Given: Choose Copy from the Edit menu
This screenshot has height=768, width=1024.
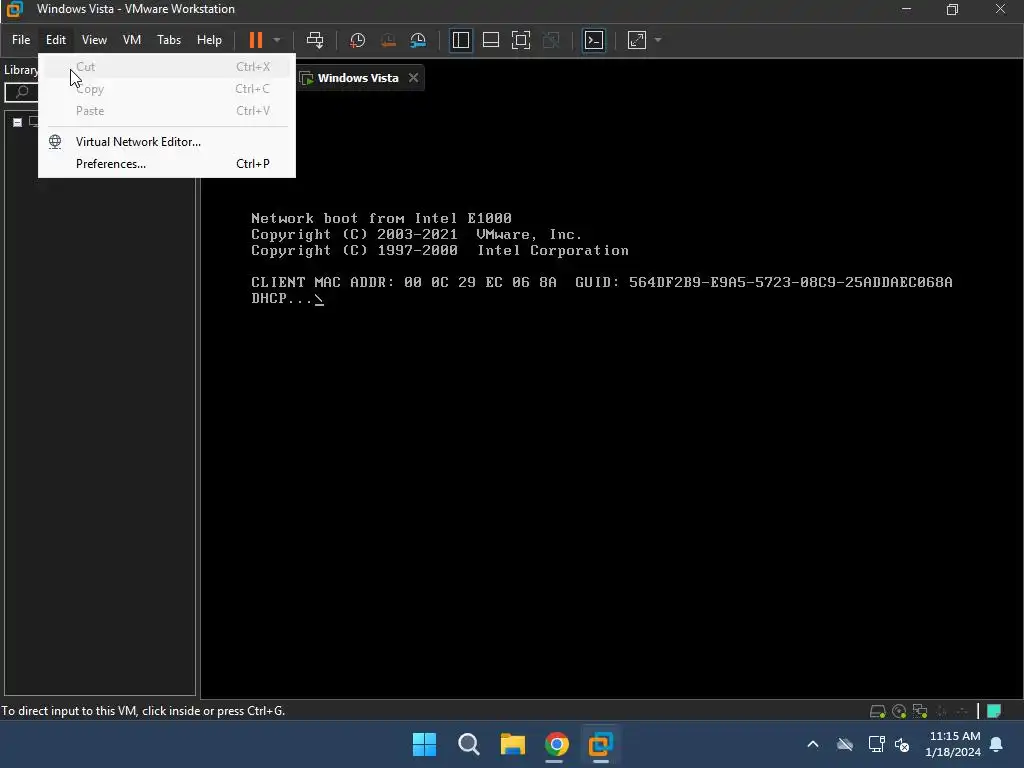Looking at the screenshot, I should (167, 89).
